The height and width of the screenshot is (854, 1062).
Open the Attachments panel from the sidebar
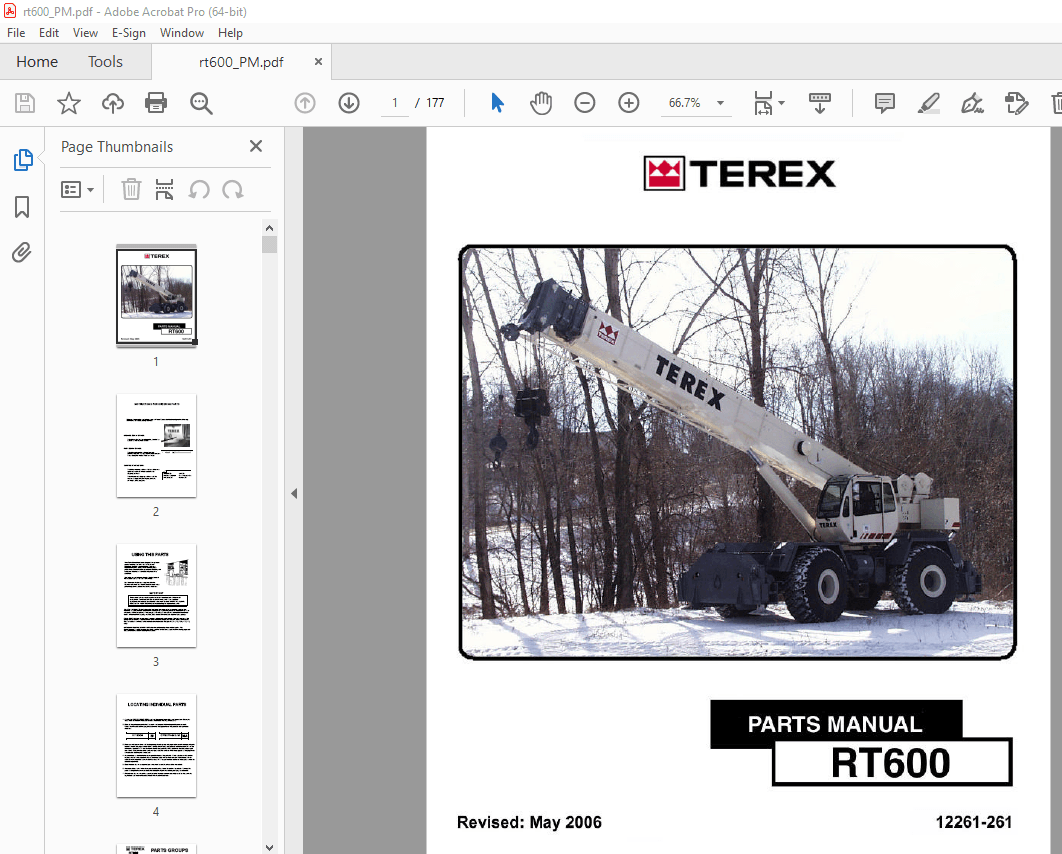(22, 252)
